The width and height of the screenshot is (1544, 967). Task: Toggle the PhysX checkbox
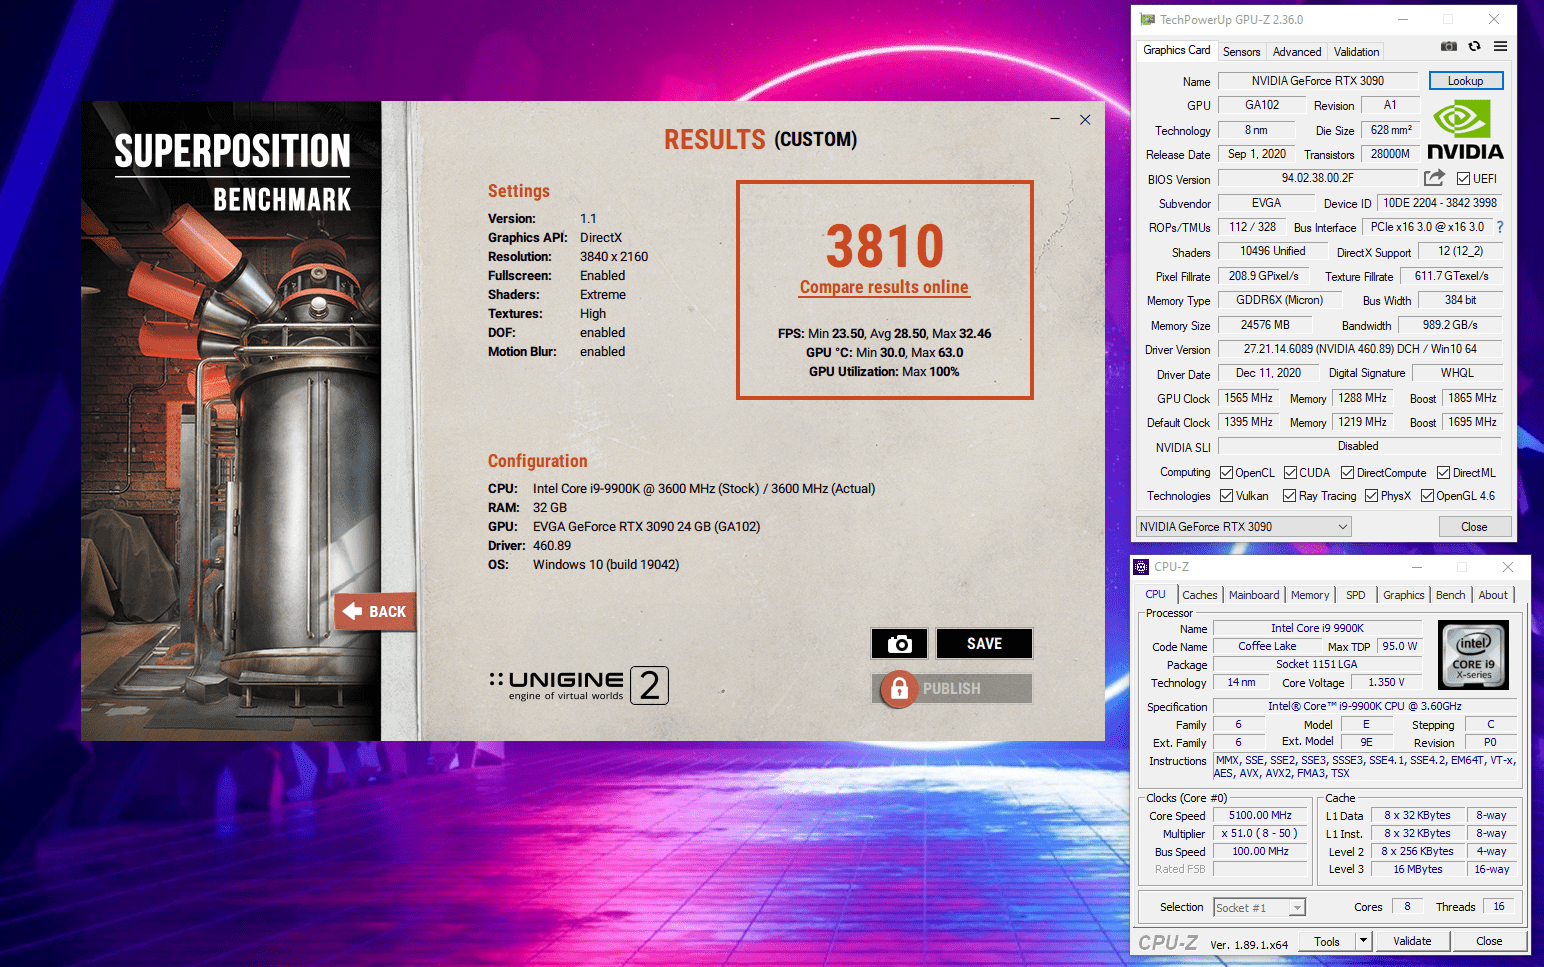1372,496
